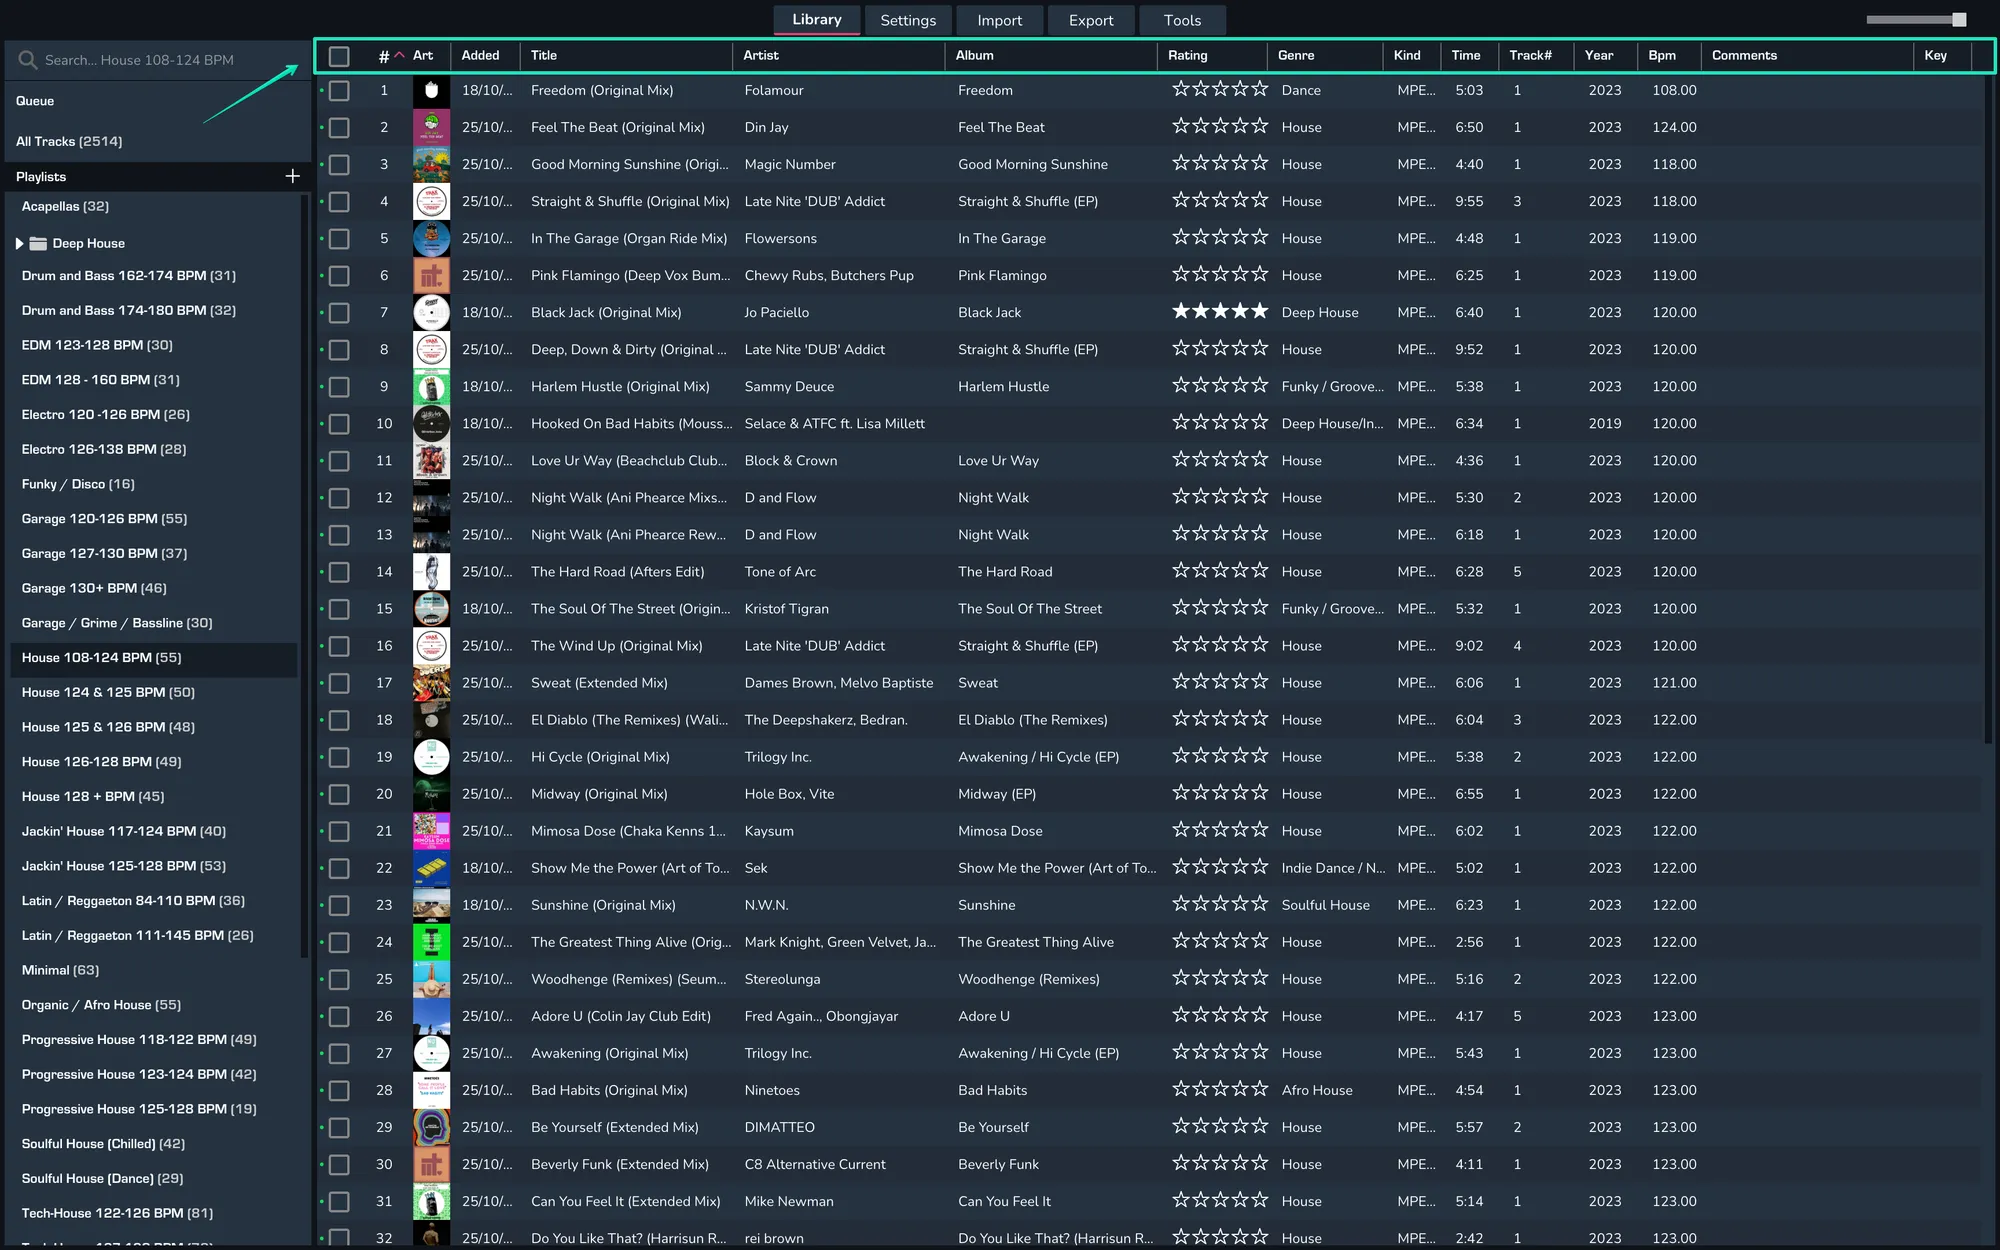Tick the select-all checkbox in header
The image size is (2000, 1250).
pyautogui.click(x=339, y=56)
